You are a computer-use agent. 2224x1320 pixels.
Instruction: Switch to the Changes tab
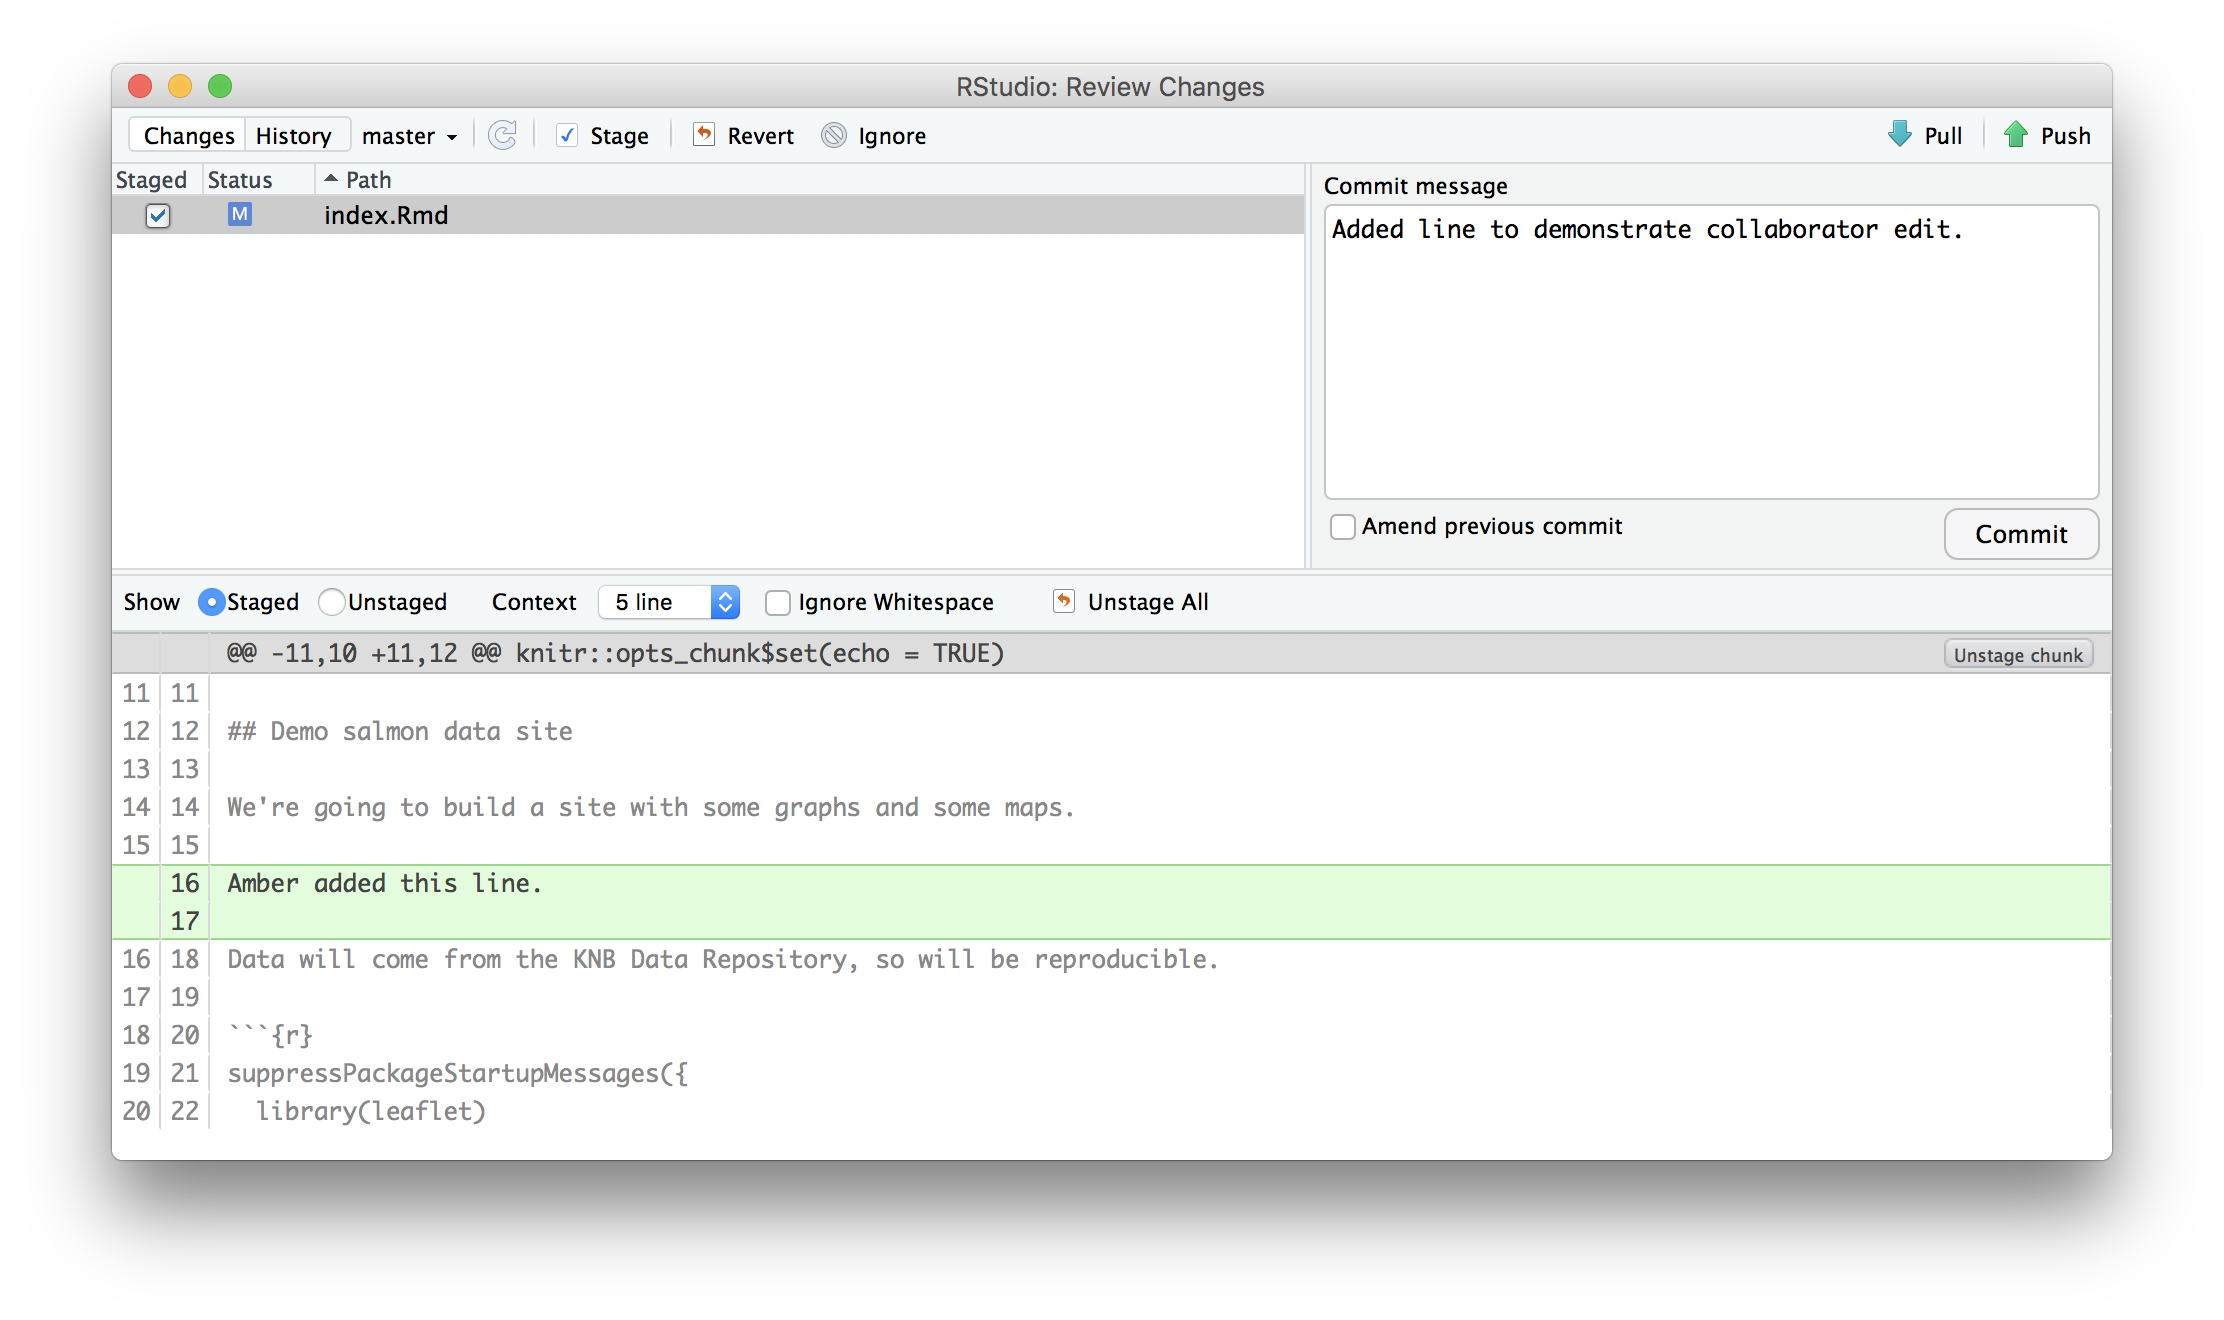click(x=188, y=136)
